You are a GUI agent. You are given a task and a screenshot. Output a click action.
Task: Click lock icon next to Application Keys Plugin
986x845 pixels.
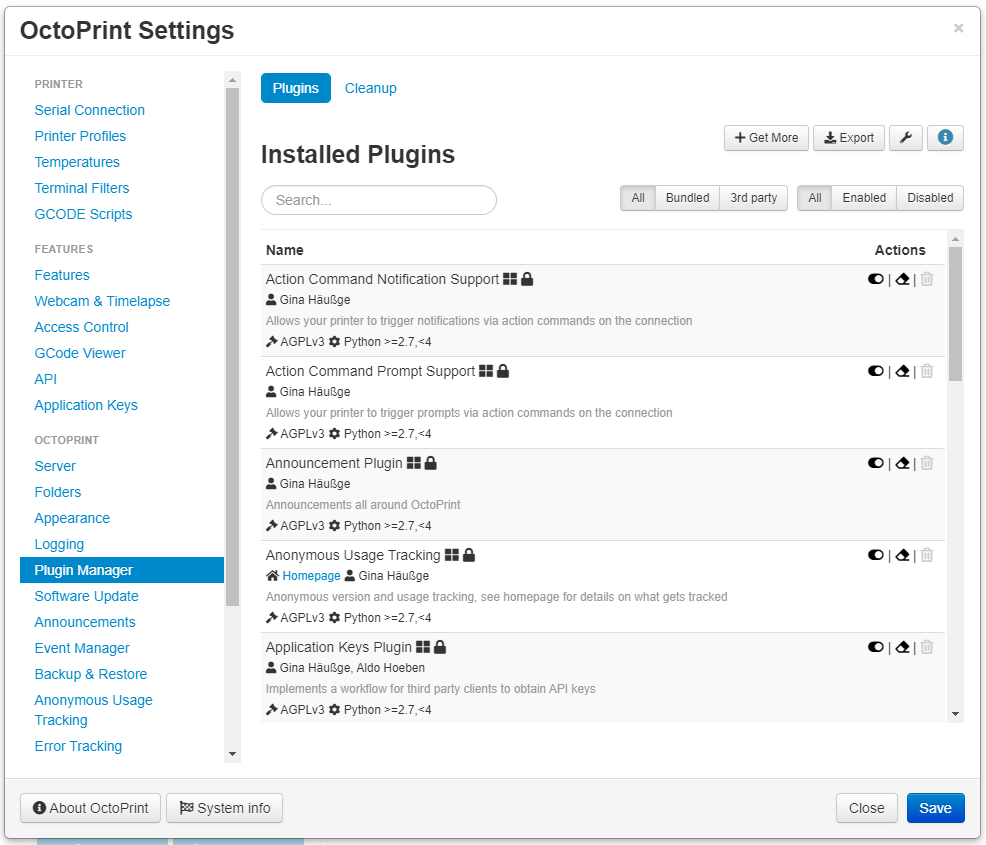(440, 647)
